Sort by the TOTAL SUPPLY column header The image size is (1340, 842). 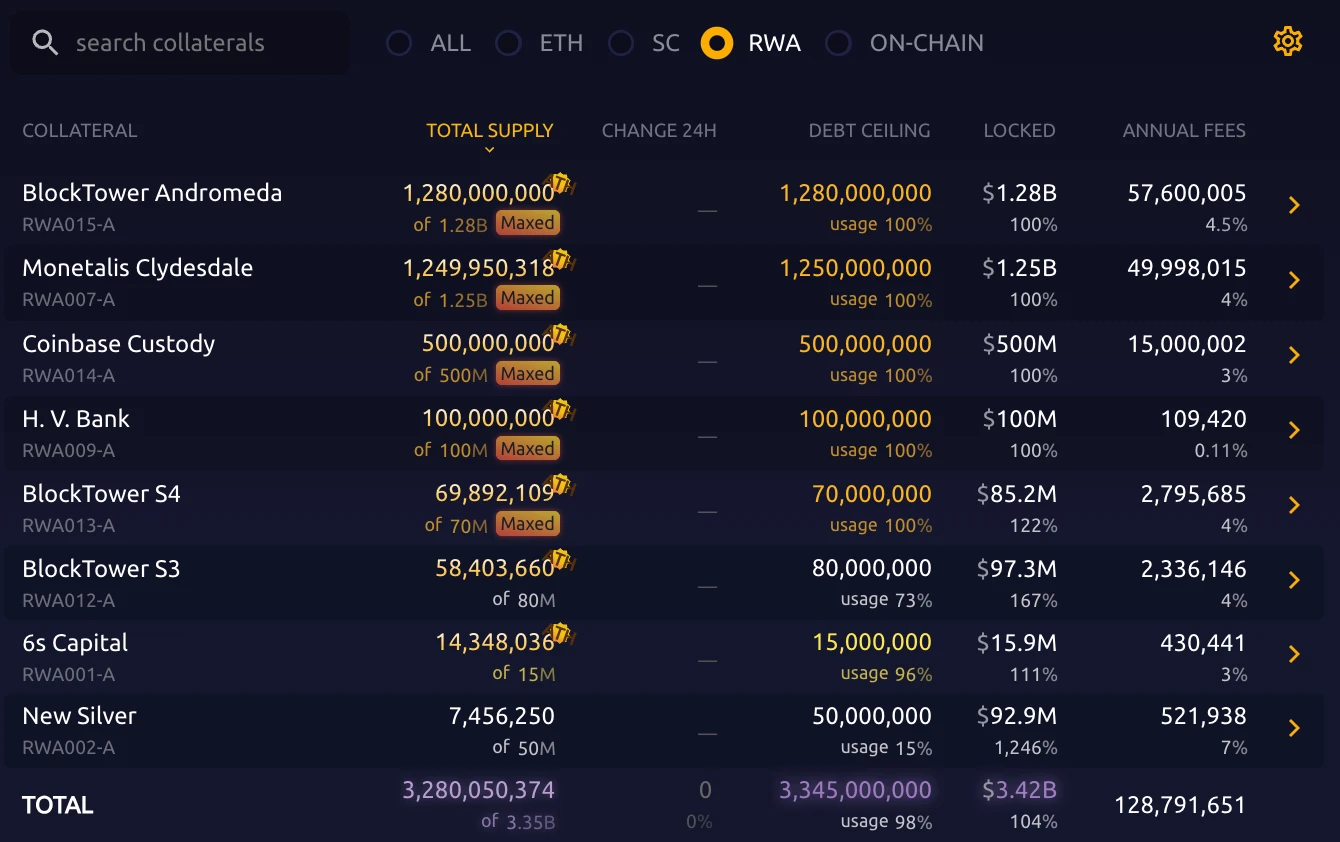[x=489, y=130]
